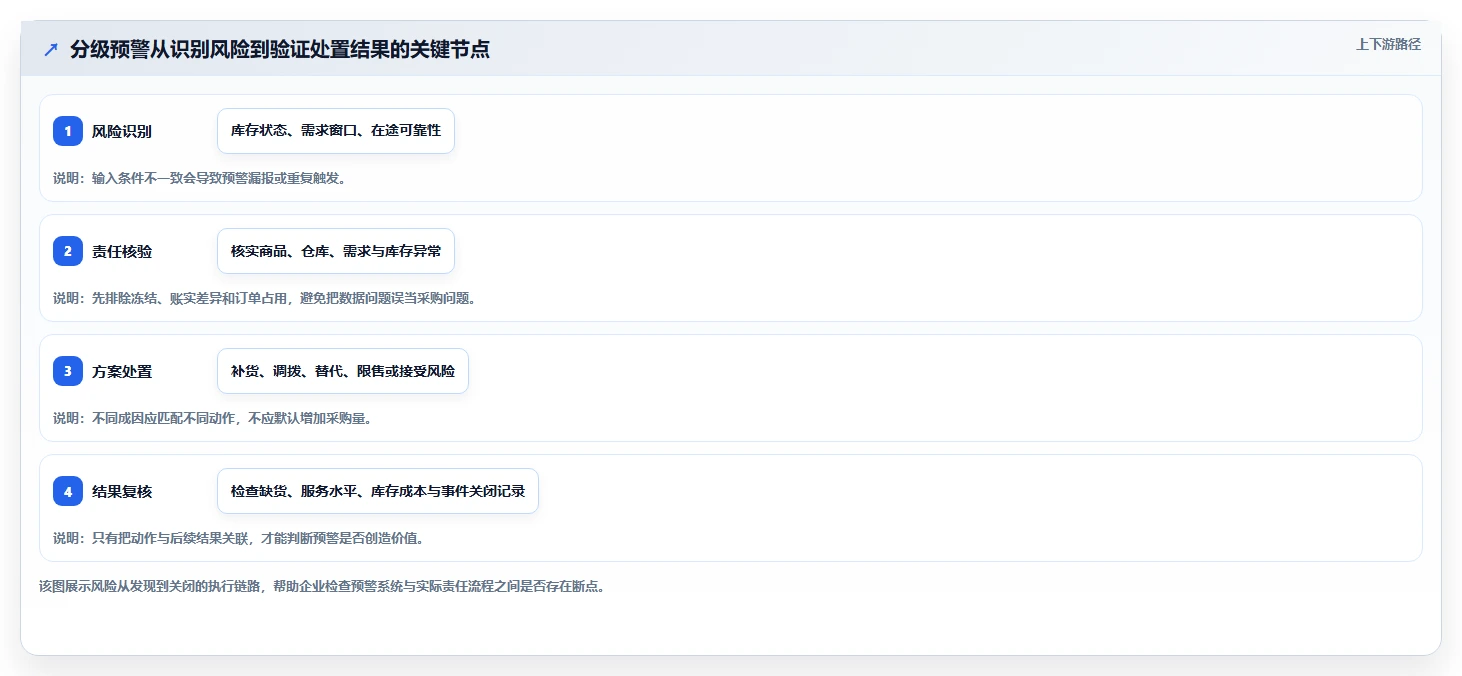Click the arrow icon beside the title

[51, 50]
